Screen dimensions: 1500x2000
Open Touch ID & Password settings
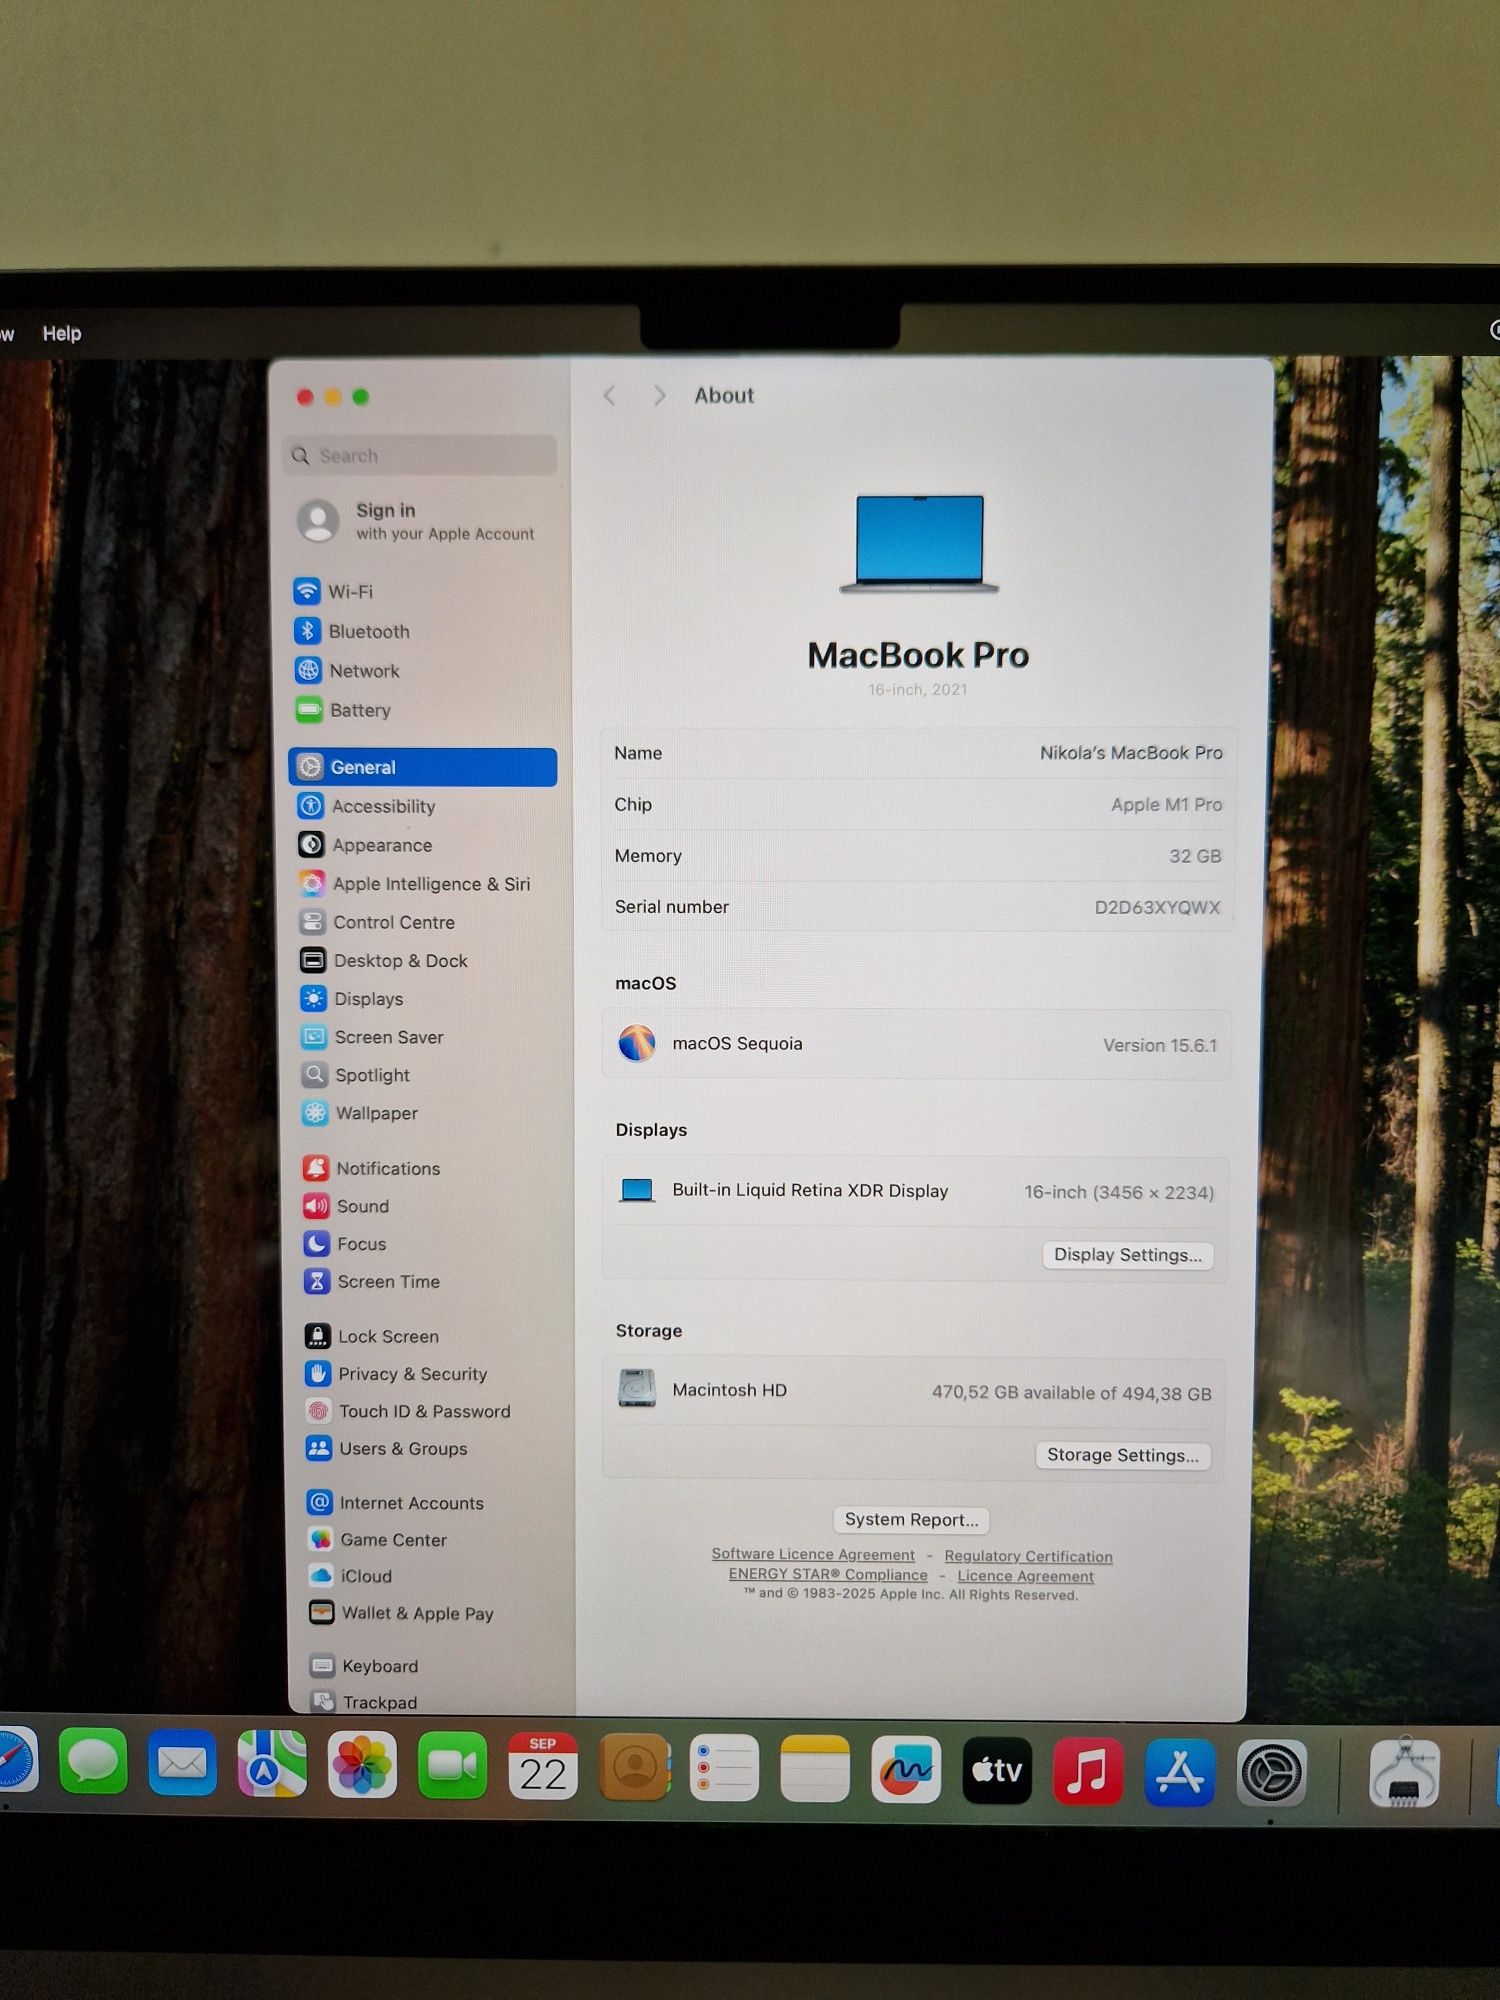(x=408, y=1411)
